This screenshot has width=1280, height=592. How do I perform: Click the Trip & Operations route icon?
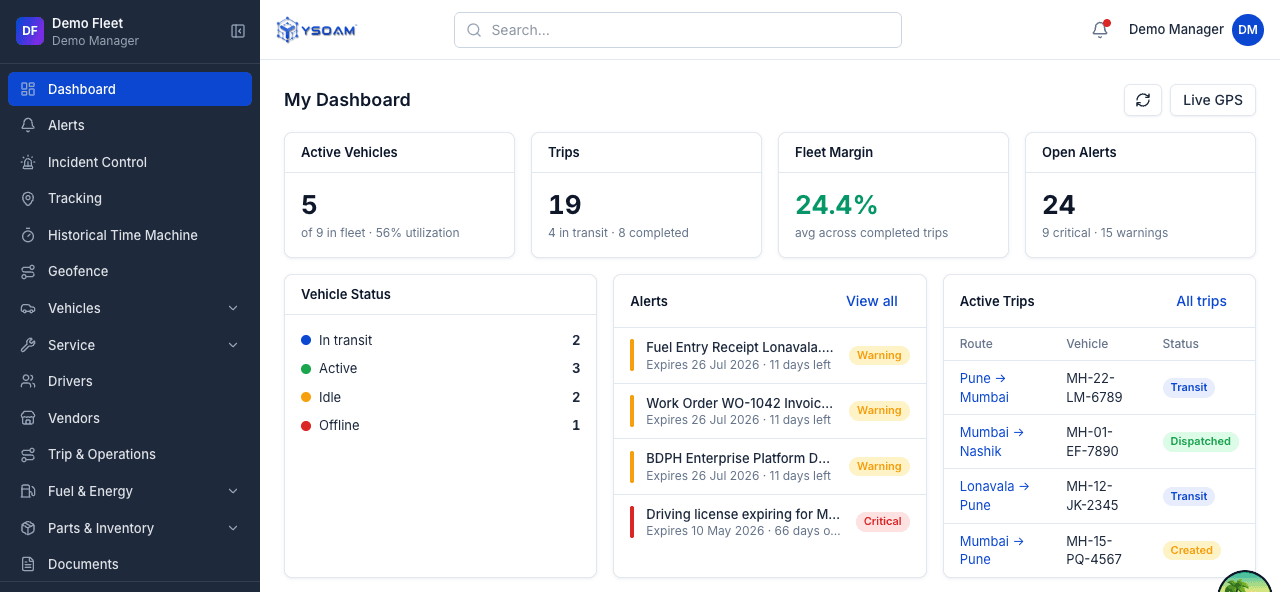[x=28, y=454]
